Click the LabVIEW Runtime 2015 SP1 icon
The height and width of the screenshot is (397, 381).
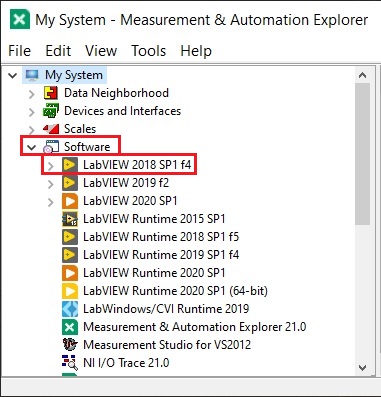click(70, 219)
